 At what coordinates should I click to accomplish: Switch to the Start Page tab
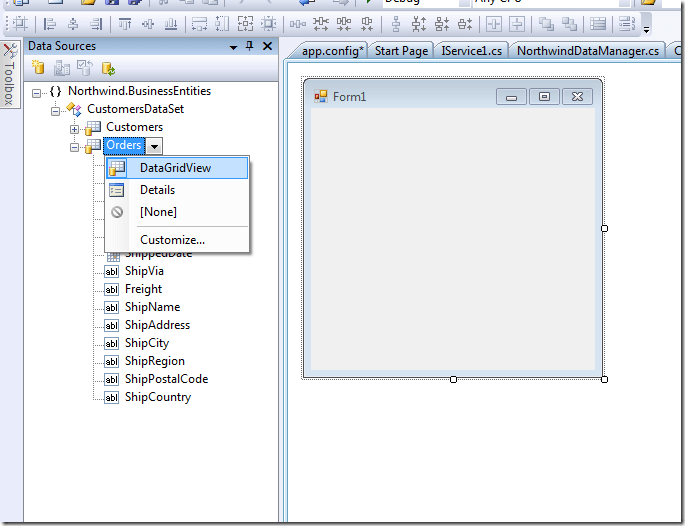pos(401,50)
